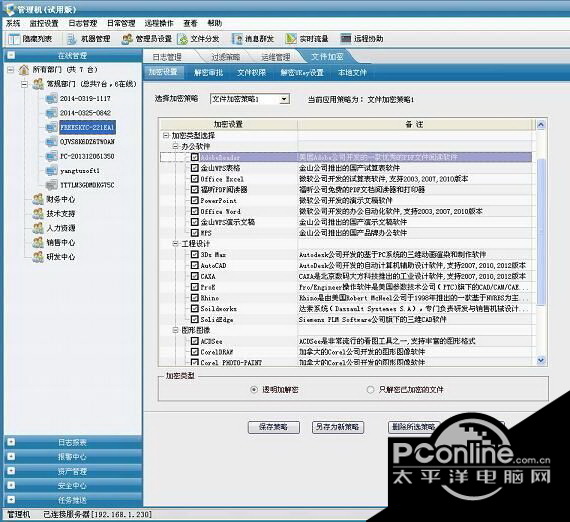Screen dimensions: 570x522
Task: Collapse the 加密类型选择 node
Action: coord(166,136)
